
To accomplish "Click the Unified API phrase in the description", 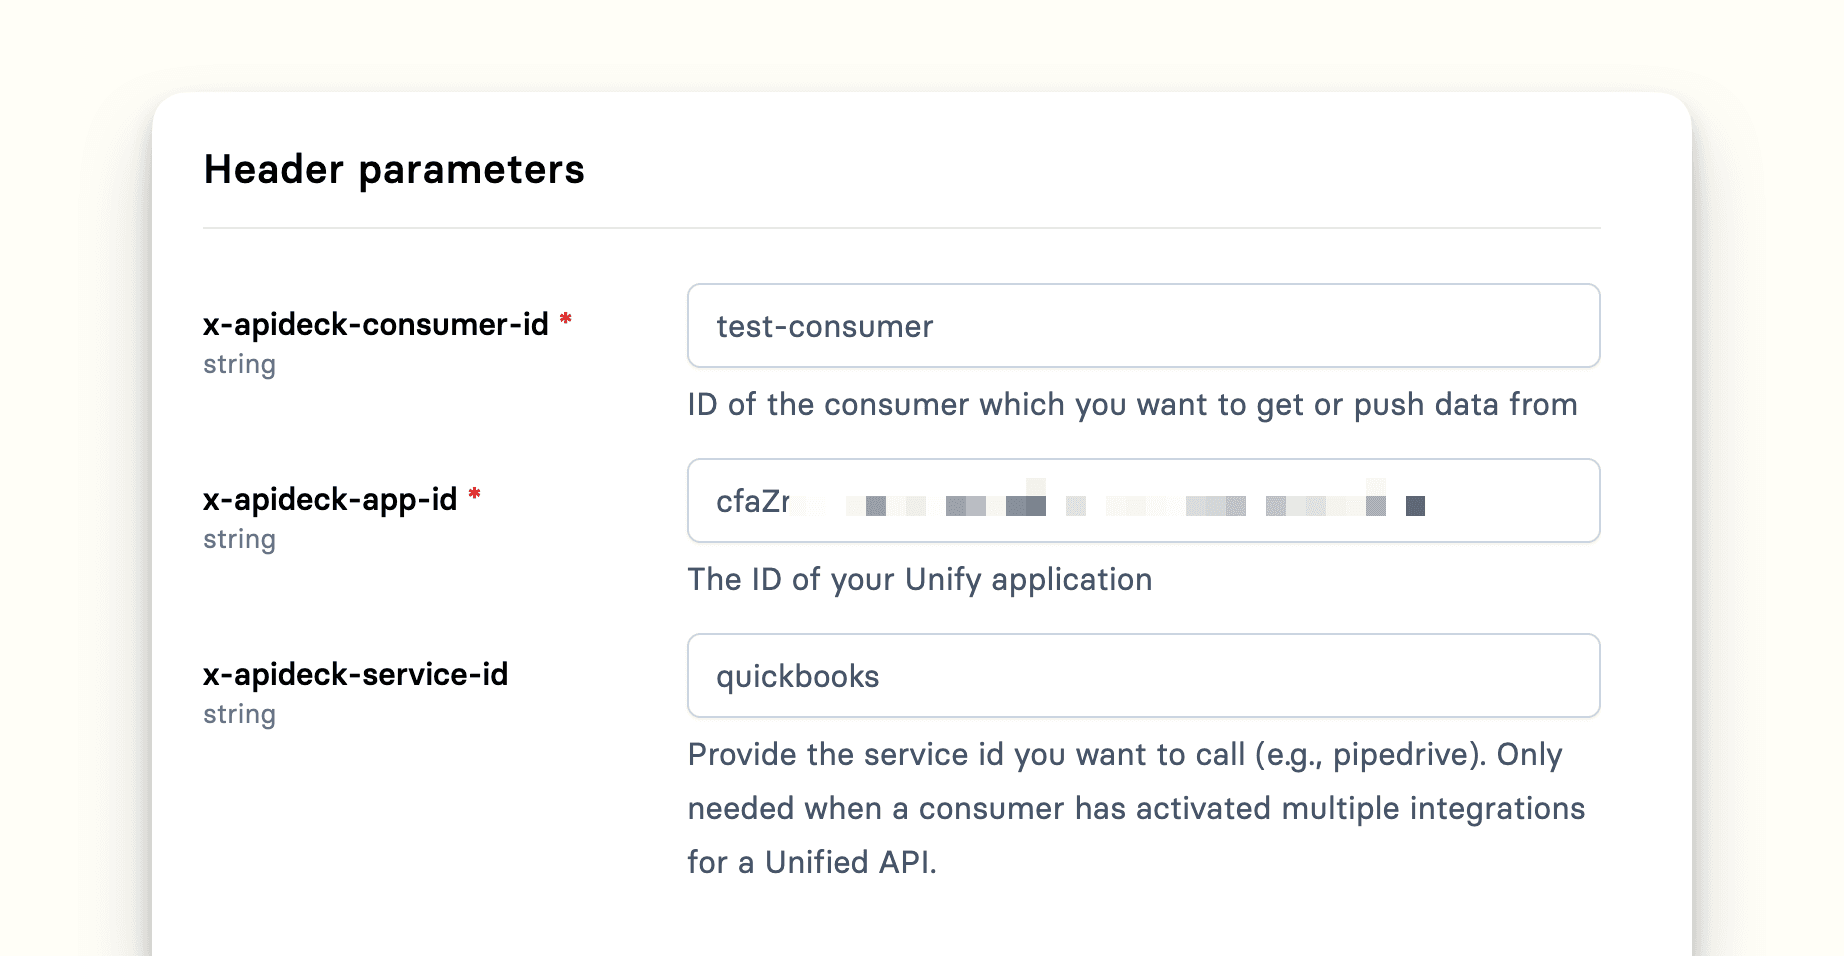I will pyautogui.click(x=850, y=862).
